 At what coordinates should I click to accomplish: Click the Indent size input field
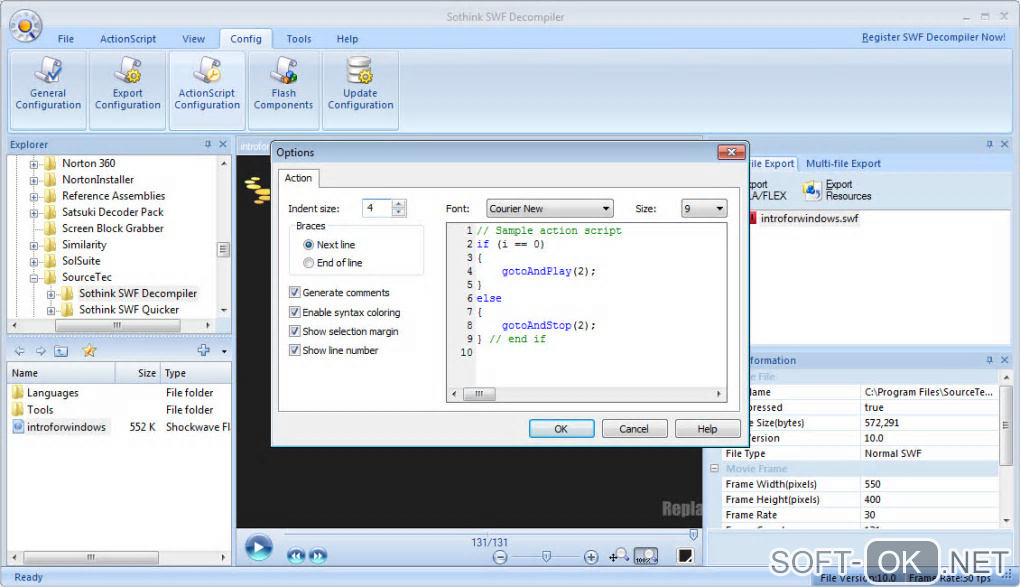click(x=377, y=208)
